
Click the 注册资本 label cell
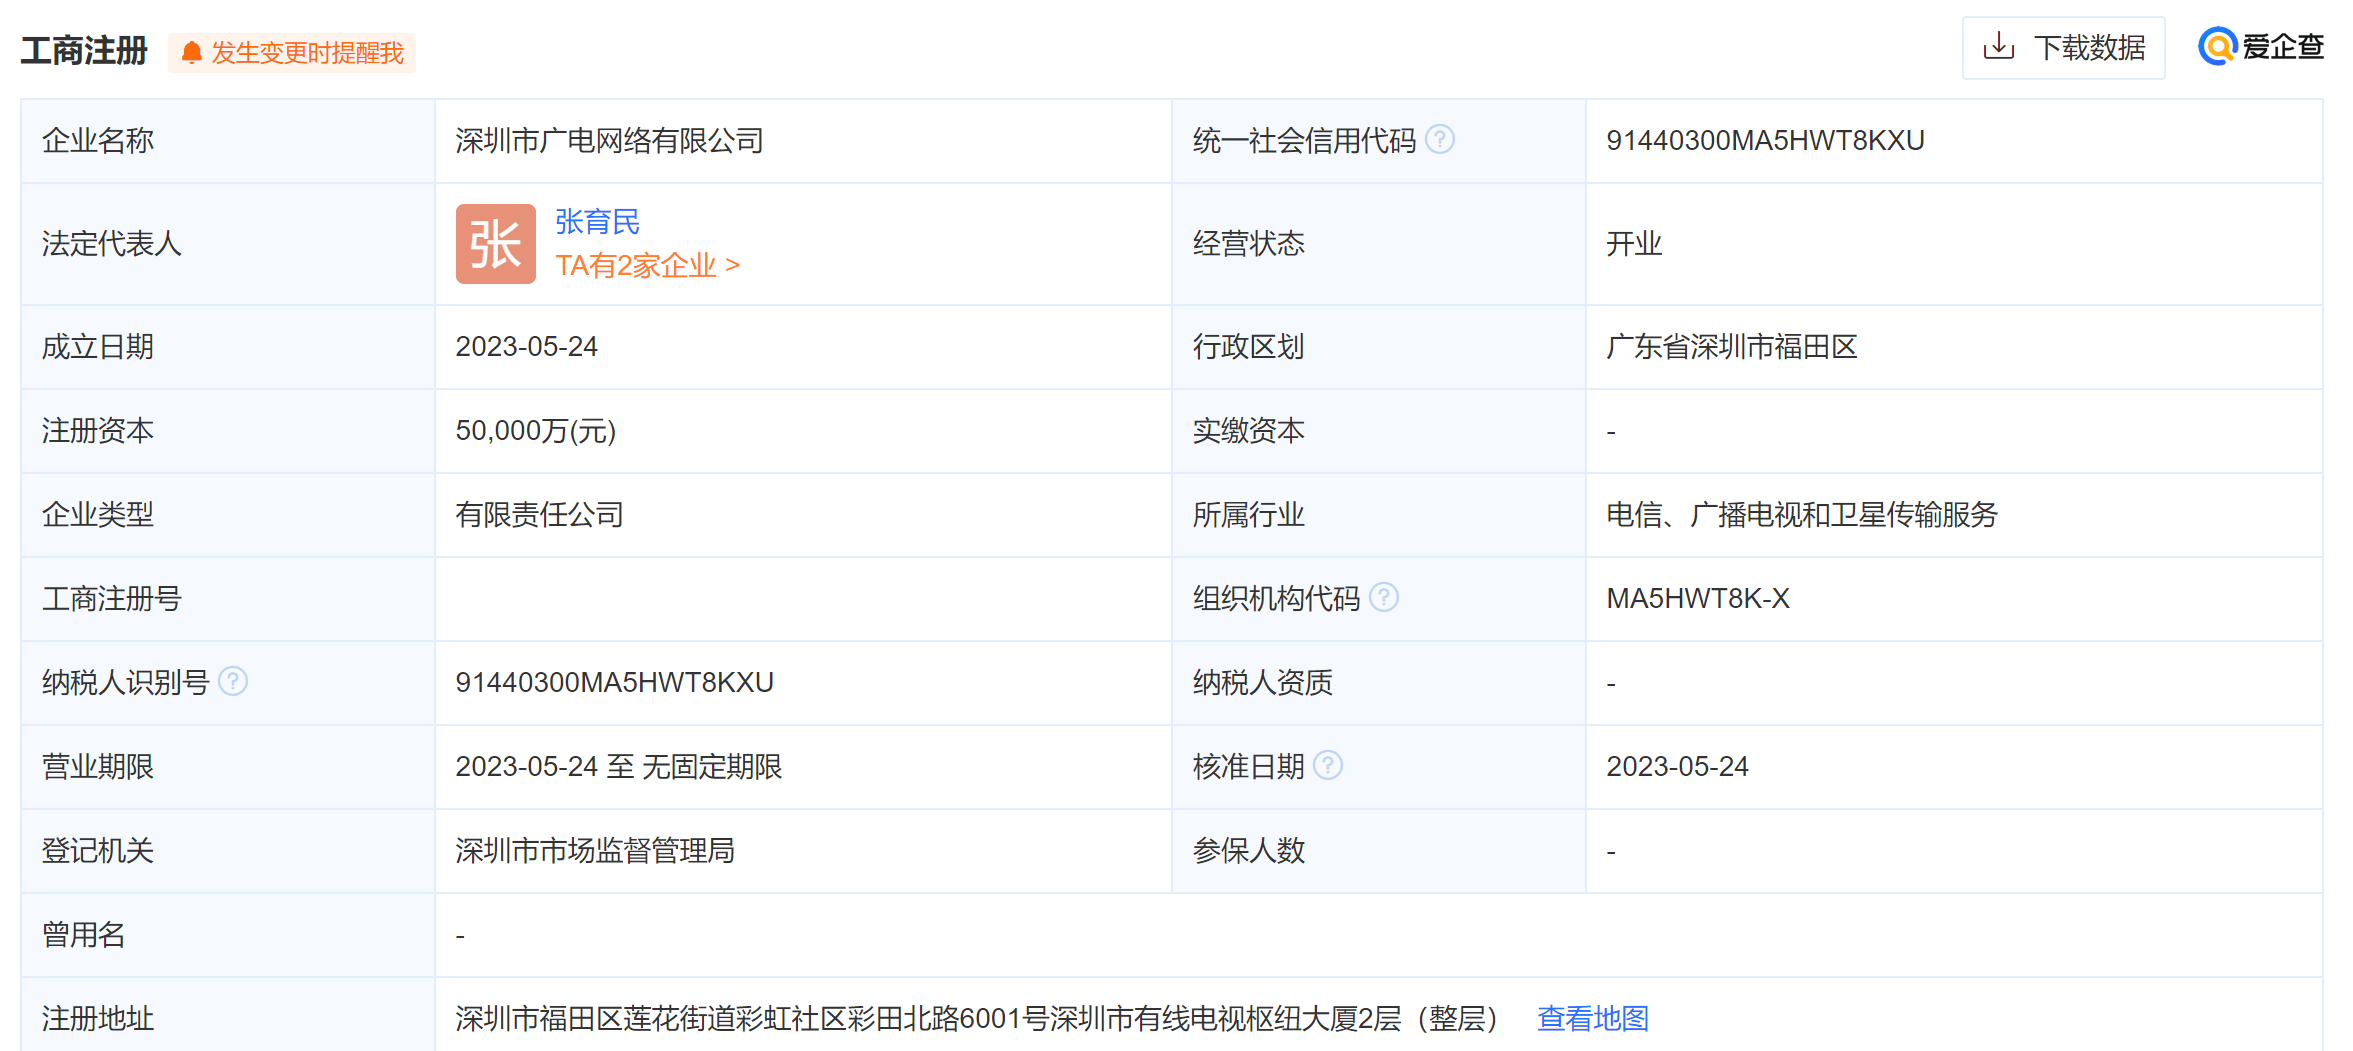tap(228, 431)
